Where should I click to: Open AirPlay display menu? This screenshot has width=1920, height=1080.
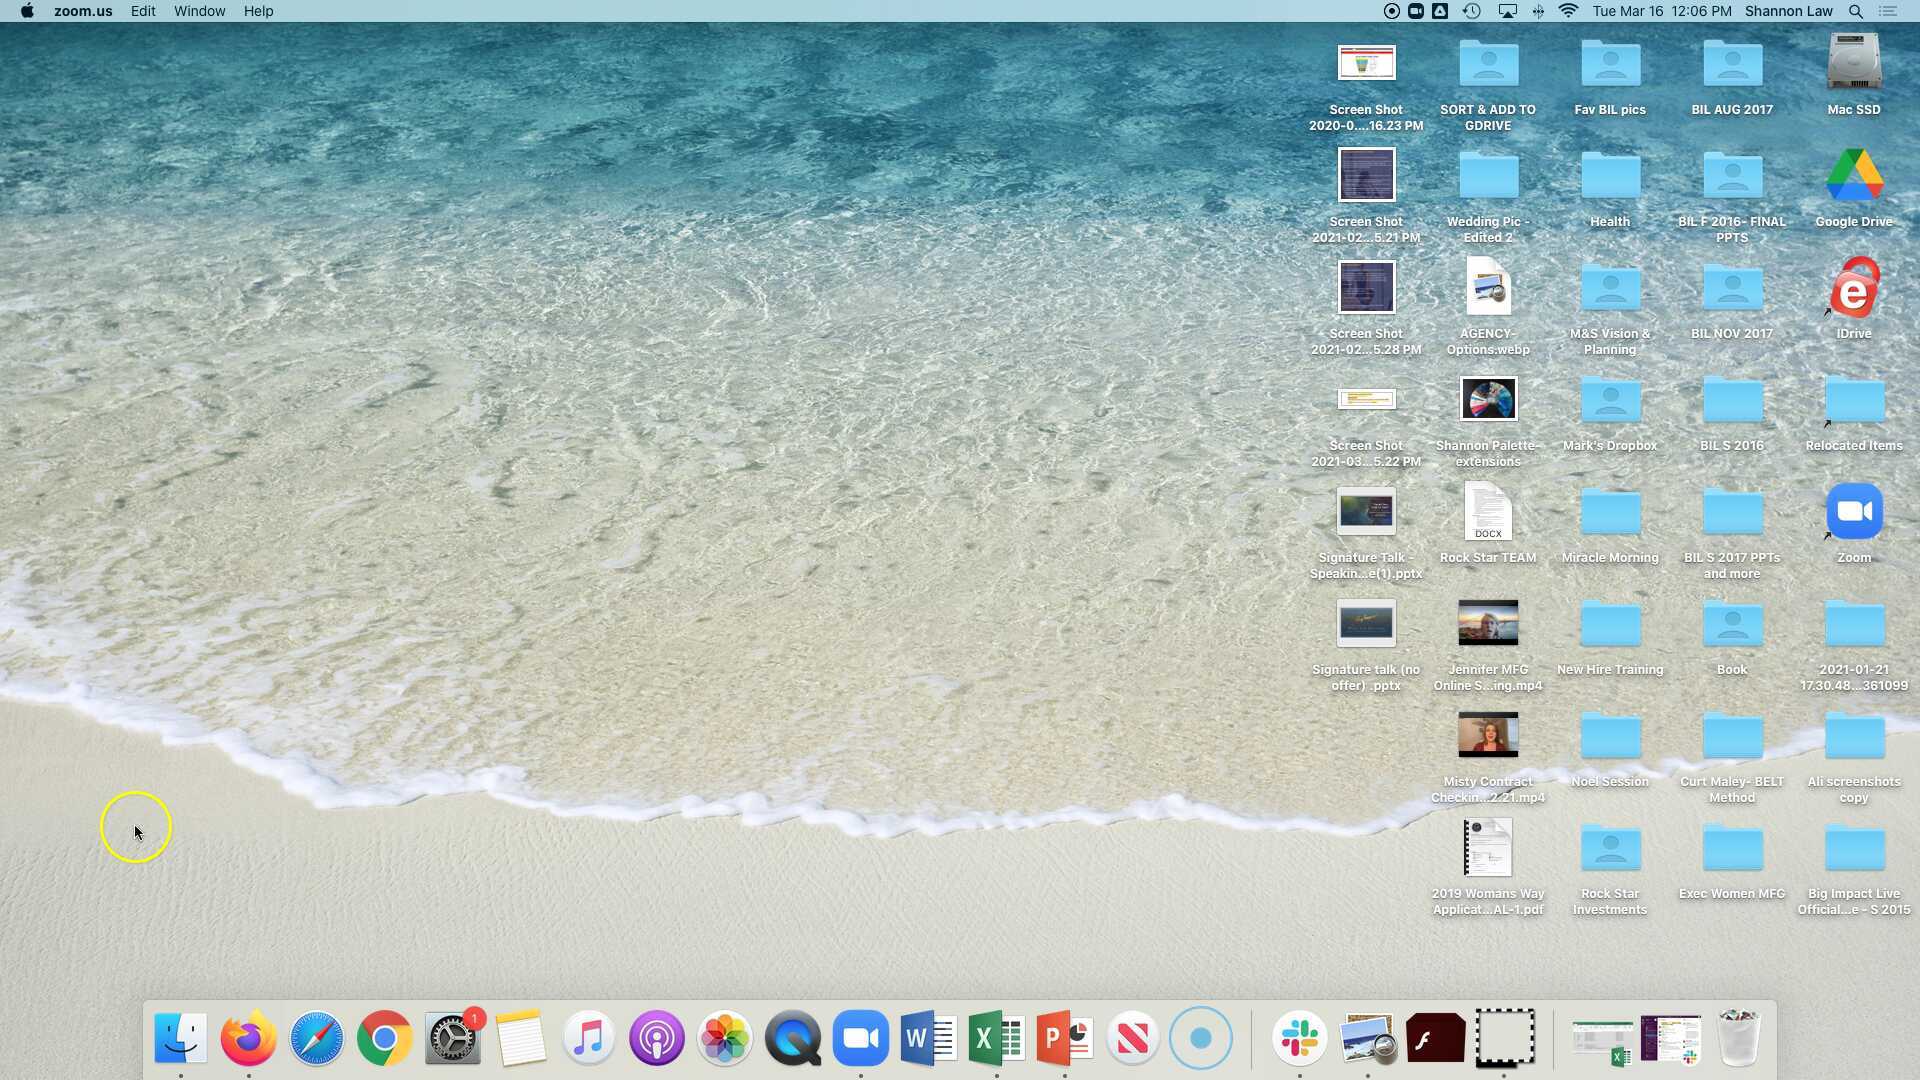[x=1506, y=11]
